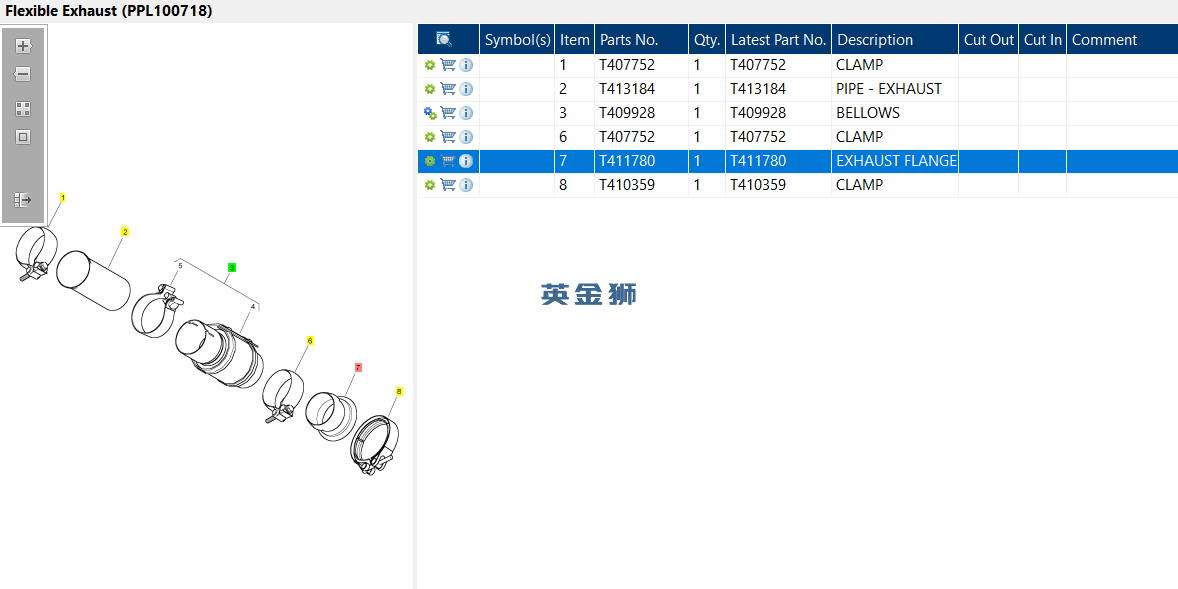Add item 8 CLAMP T410359 to cart
The height and width of the screenshot is (589, 1178).
[x=448, y=185]
